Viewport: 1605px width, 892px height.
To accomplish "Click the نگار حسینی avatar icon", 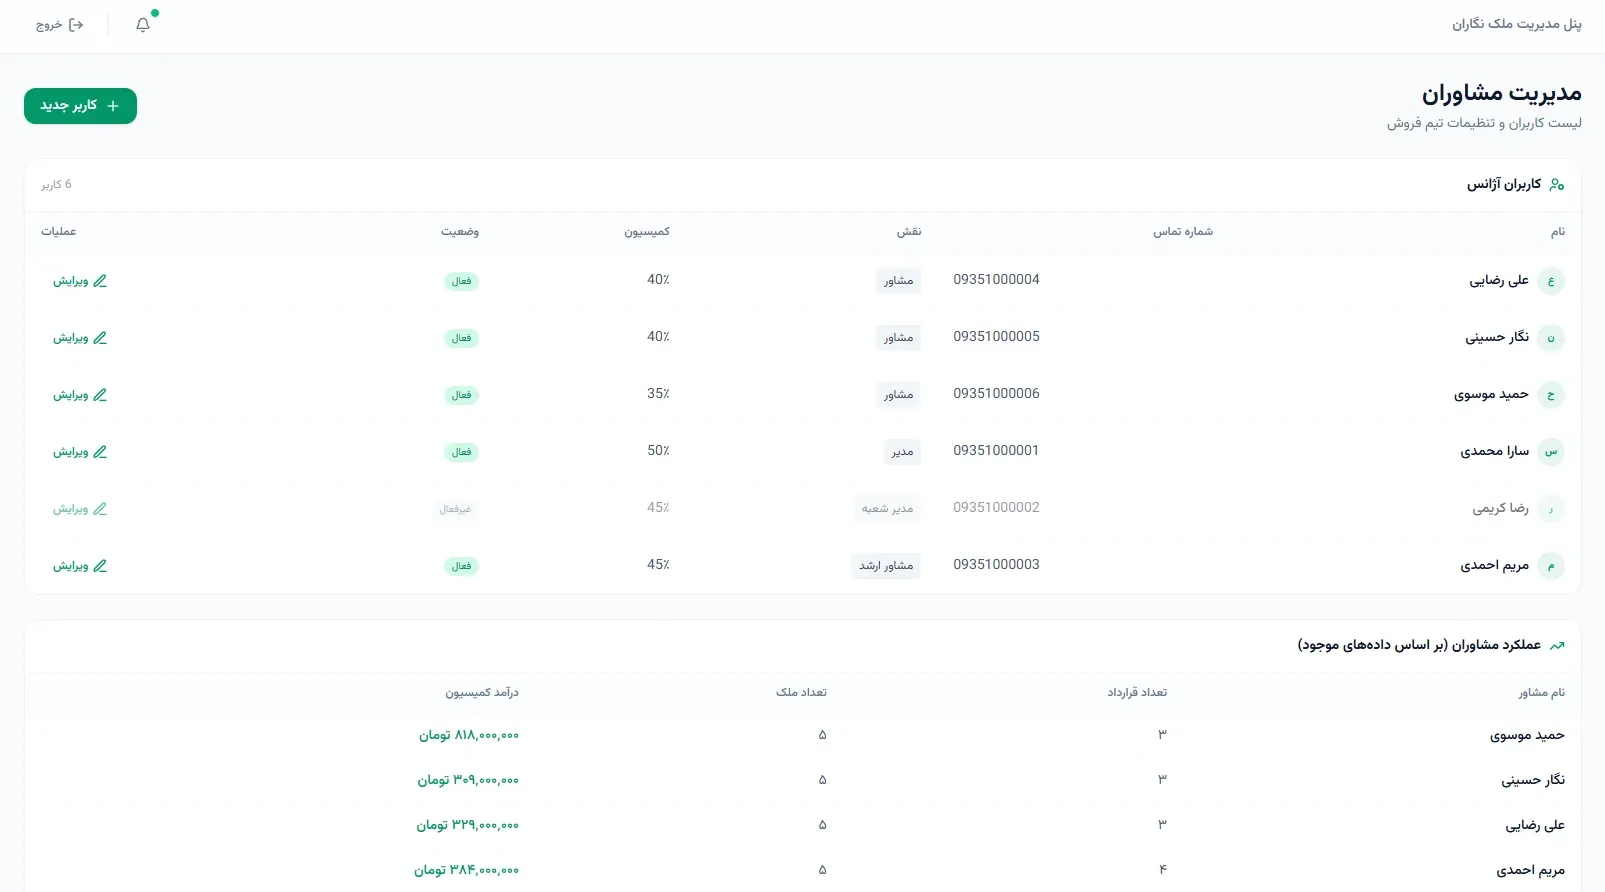I will point(1551,338).
